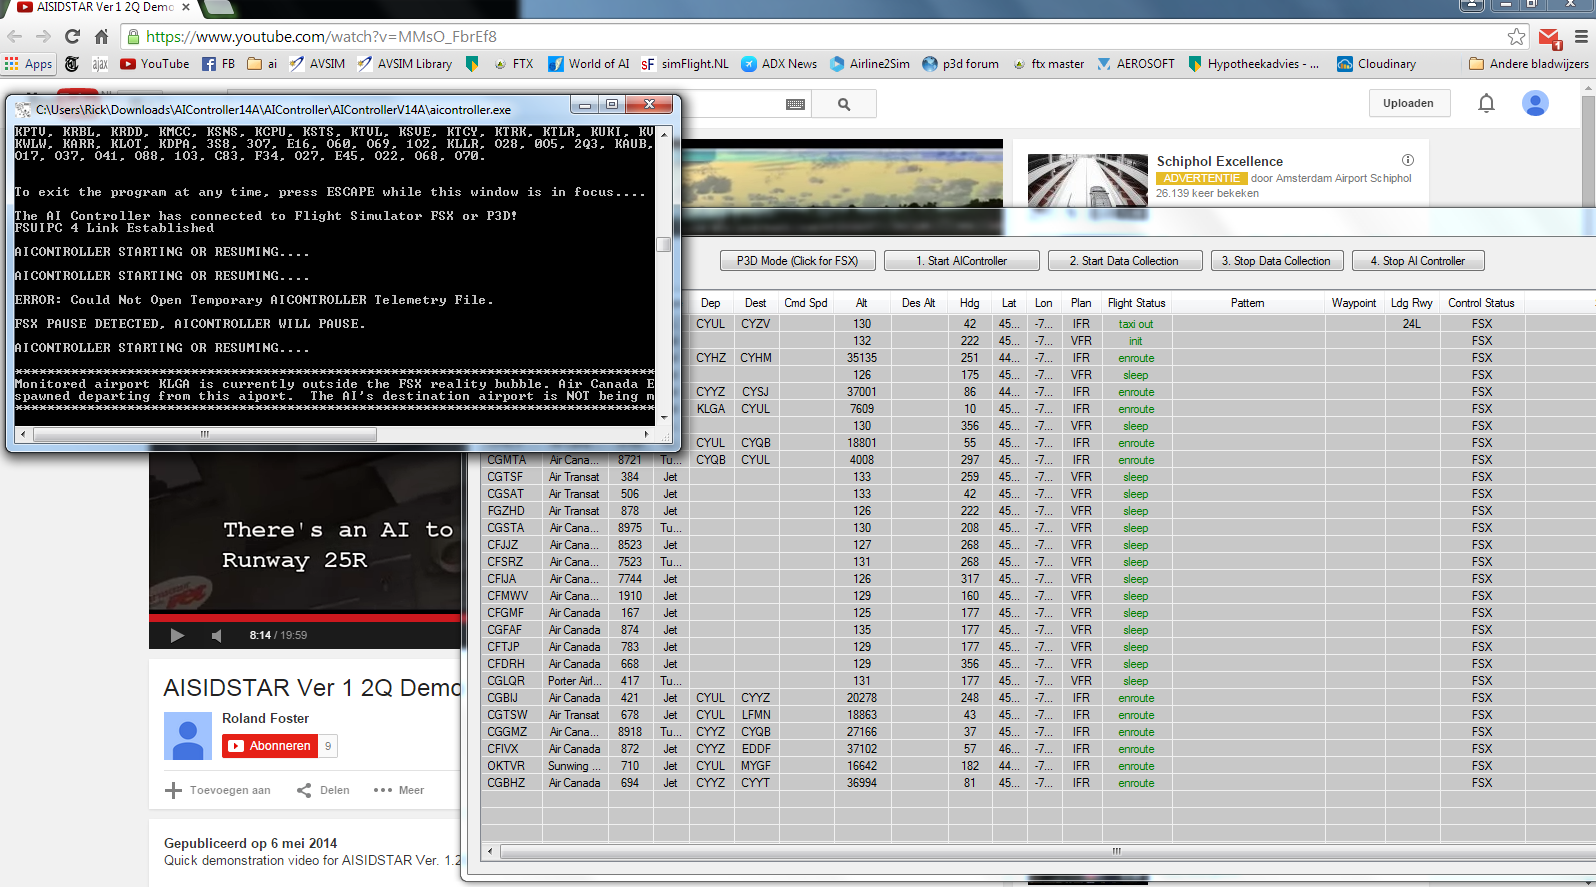Click the taxi out flight status cell
Viewport: 1596px width, 887px height.
[x=1136, y=324]
